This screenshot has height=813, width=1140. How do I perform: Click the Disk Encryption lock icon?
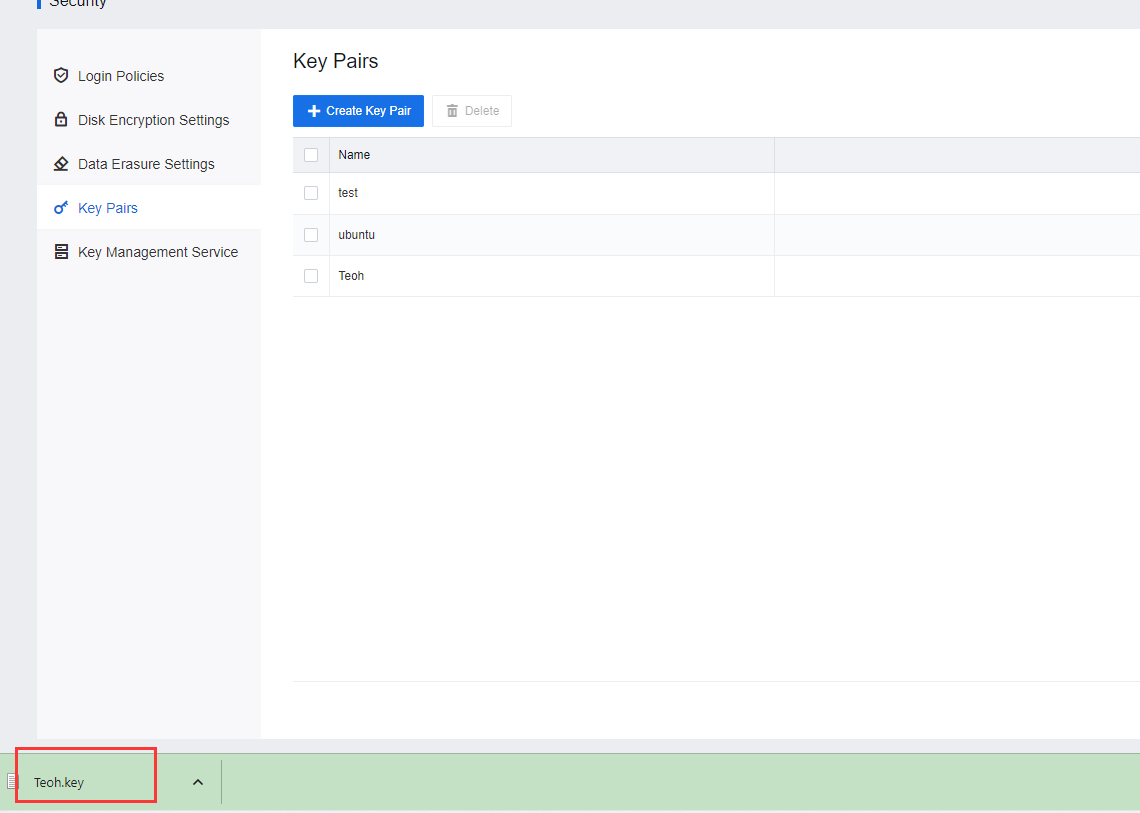pyautogui.click(x=61, y=120)
